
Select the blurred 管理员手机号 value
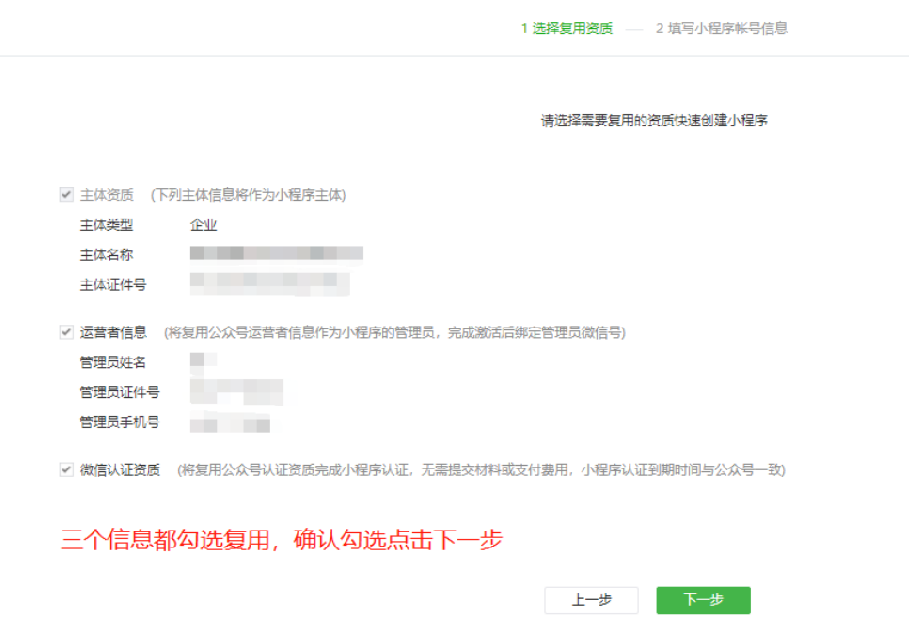click(x=230, y=422)
